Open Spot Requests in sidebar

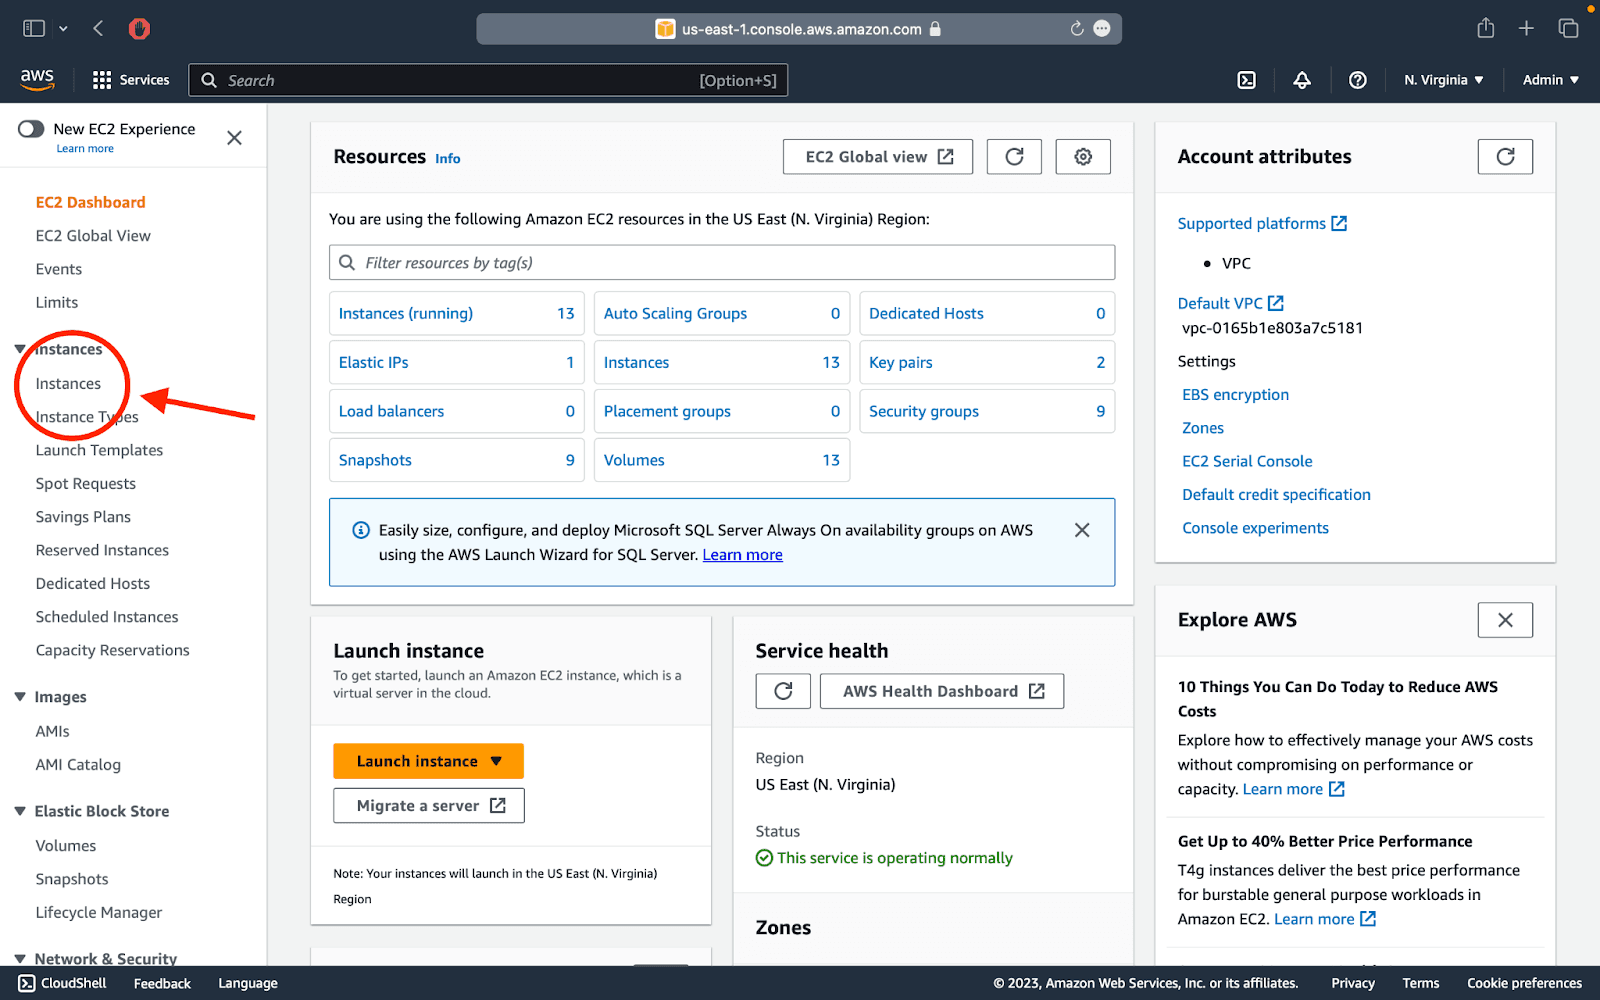pyautogui.click(x=86, y=484)
